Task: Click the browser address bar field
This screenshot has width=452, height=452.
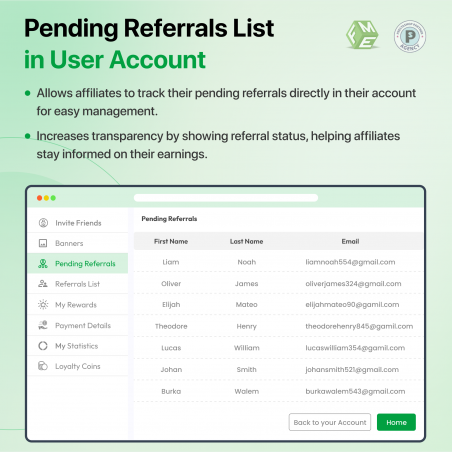Action: [226, 198]
